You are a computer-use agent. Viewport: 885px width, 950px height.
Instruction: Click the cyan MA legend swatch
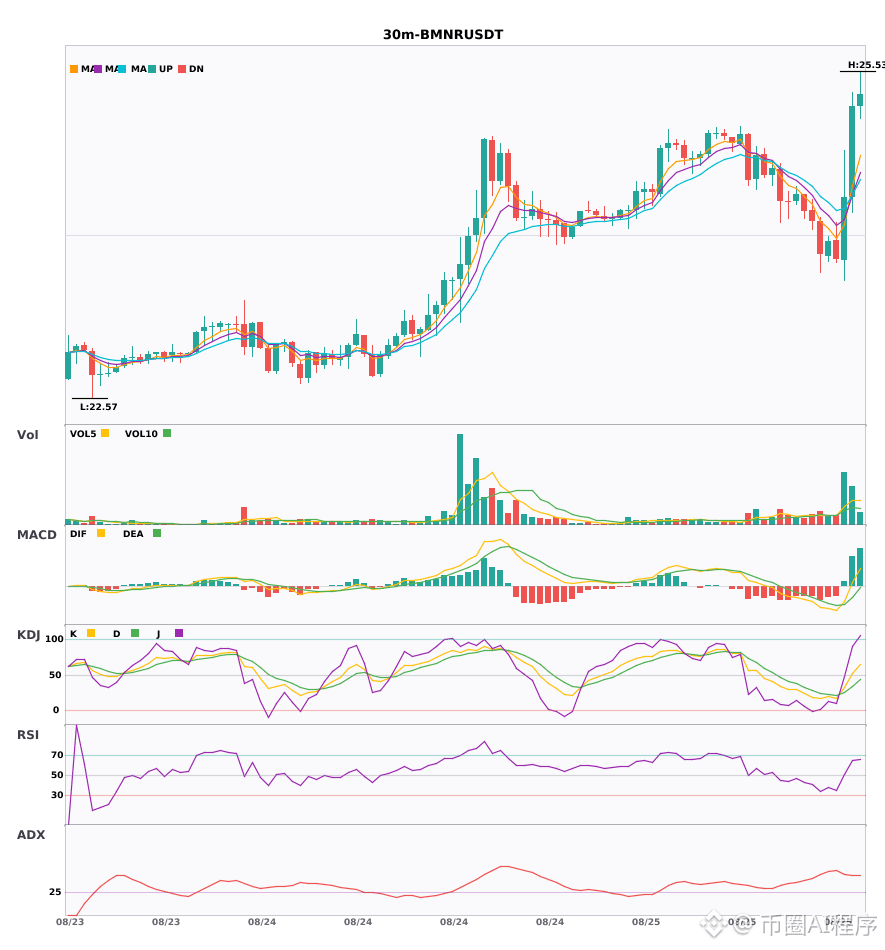(122, 69)
